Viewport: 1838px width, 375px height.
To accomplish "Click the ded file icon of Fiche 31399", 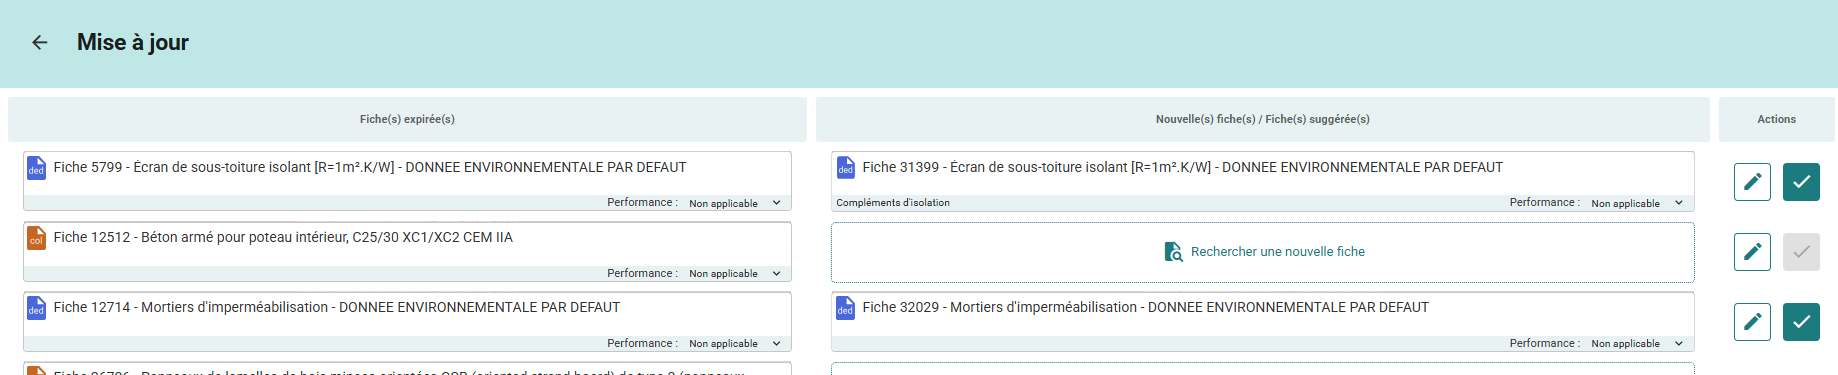I will tap(845, 168).
